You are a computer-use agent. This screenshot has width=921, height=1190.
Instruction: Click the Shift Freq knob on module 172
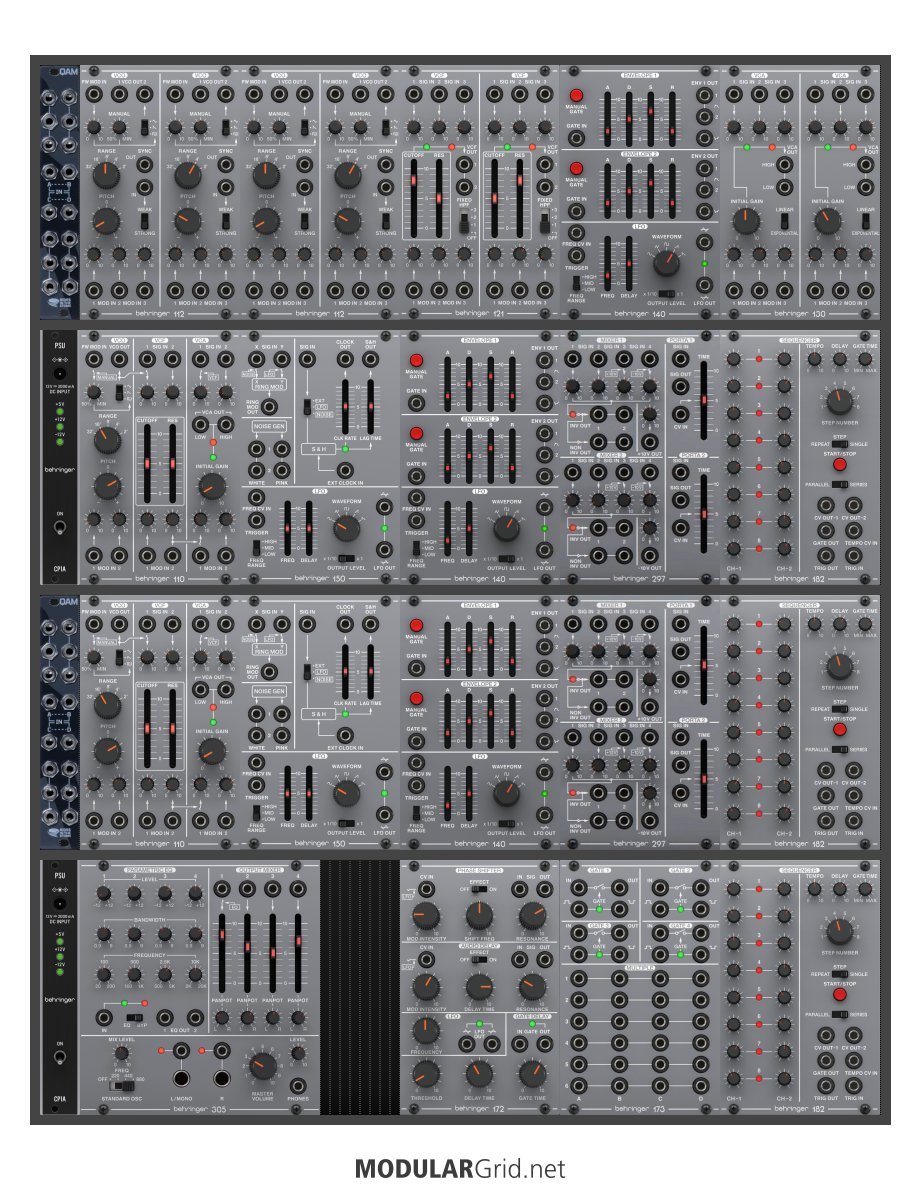click(x=479, y=916)
